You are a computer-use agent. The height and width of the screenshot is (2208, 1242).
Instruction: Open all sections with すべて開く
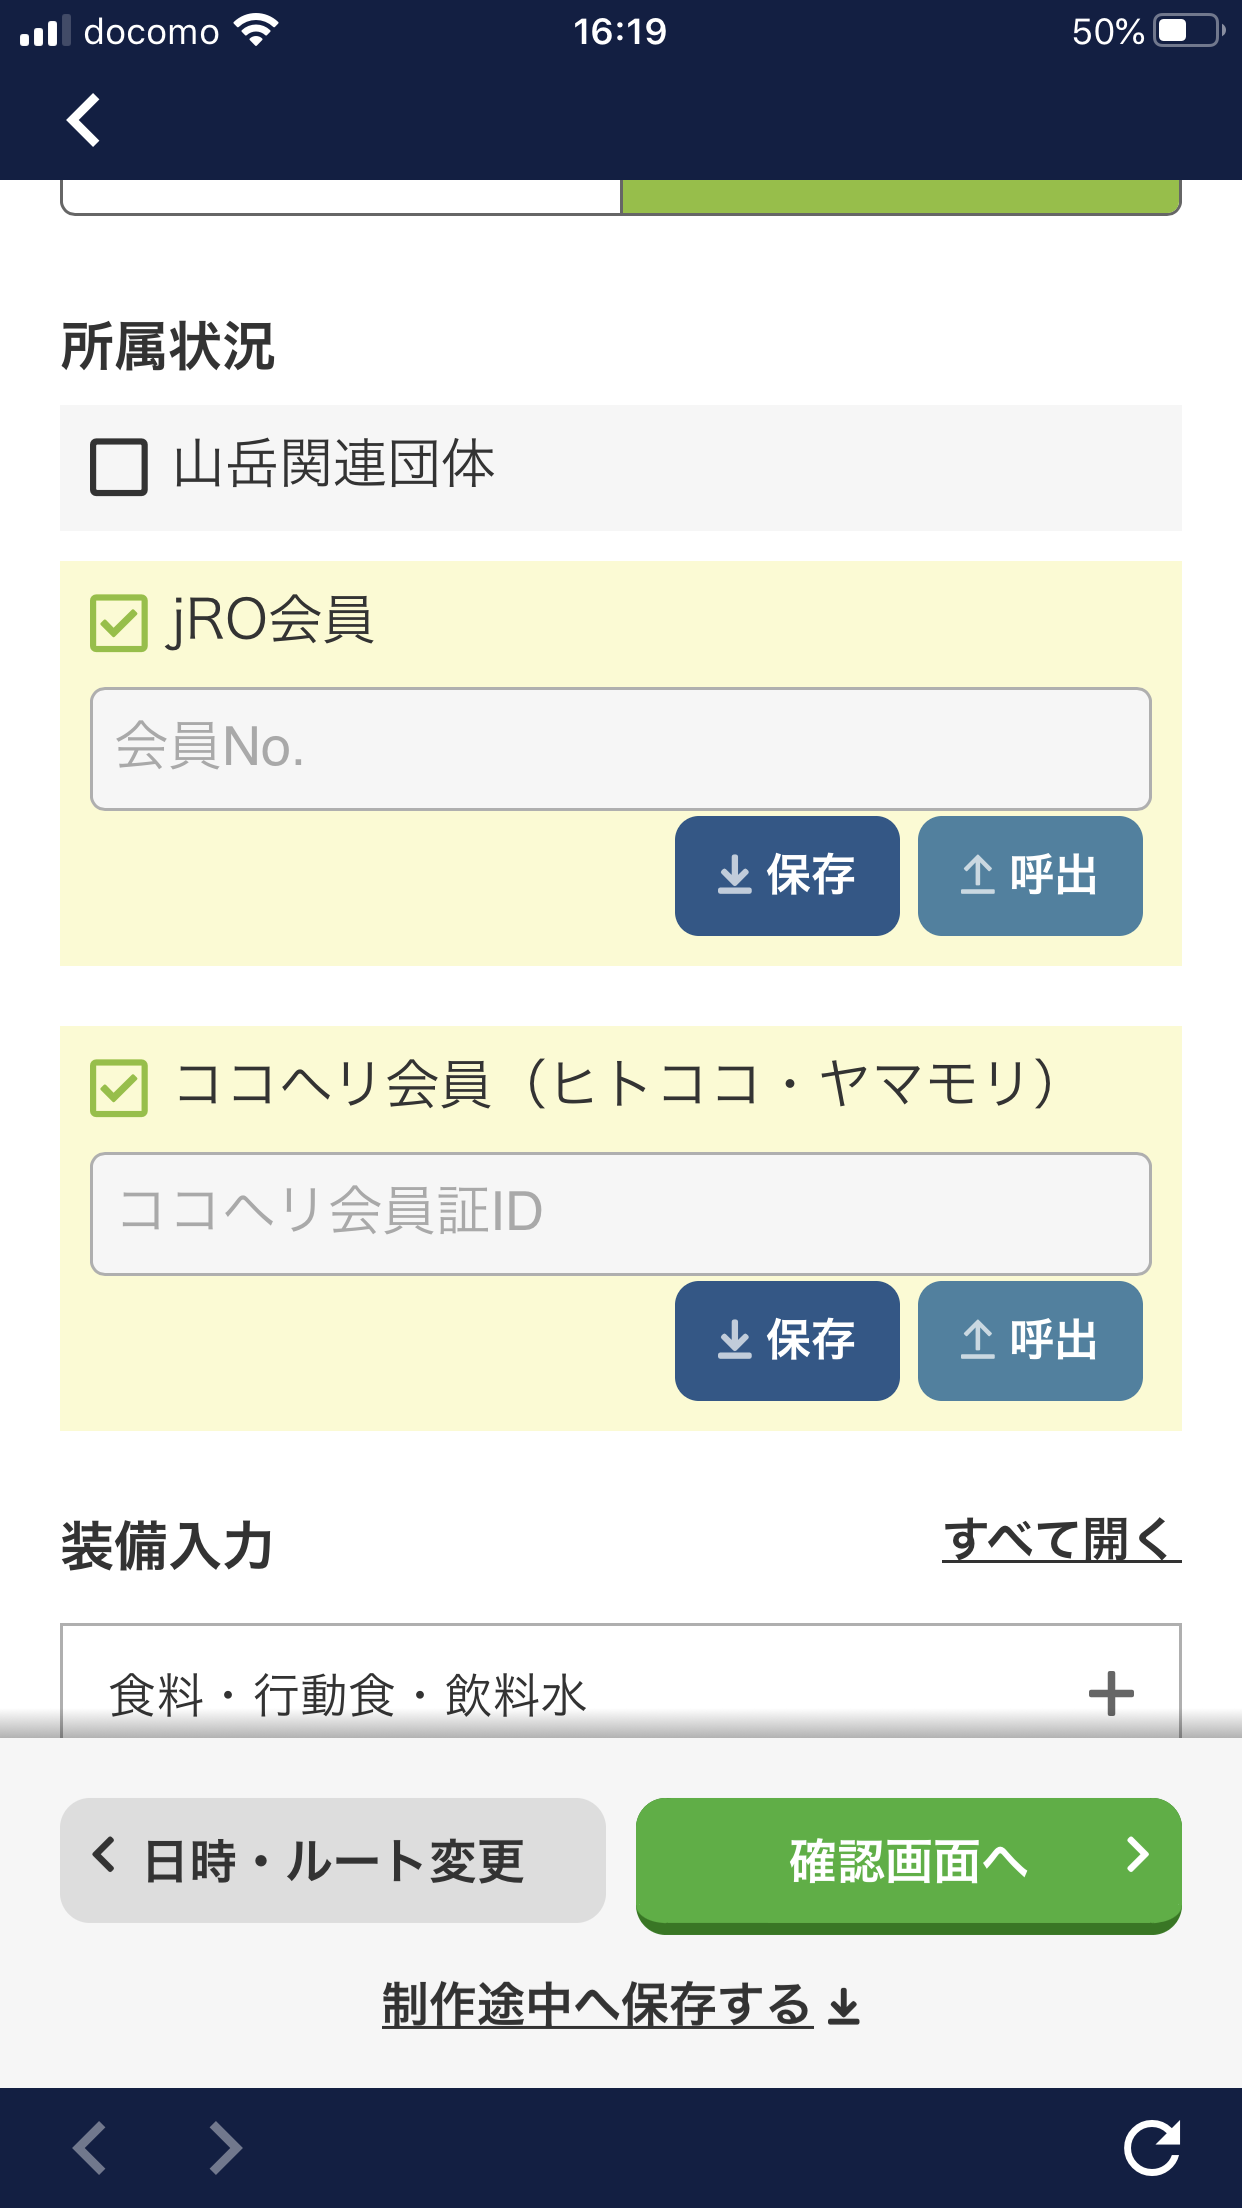(x=1060, y=1539)
